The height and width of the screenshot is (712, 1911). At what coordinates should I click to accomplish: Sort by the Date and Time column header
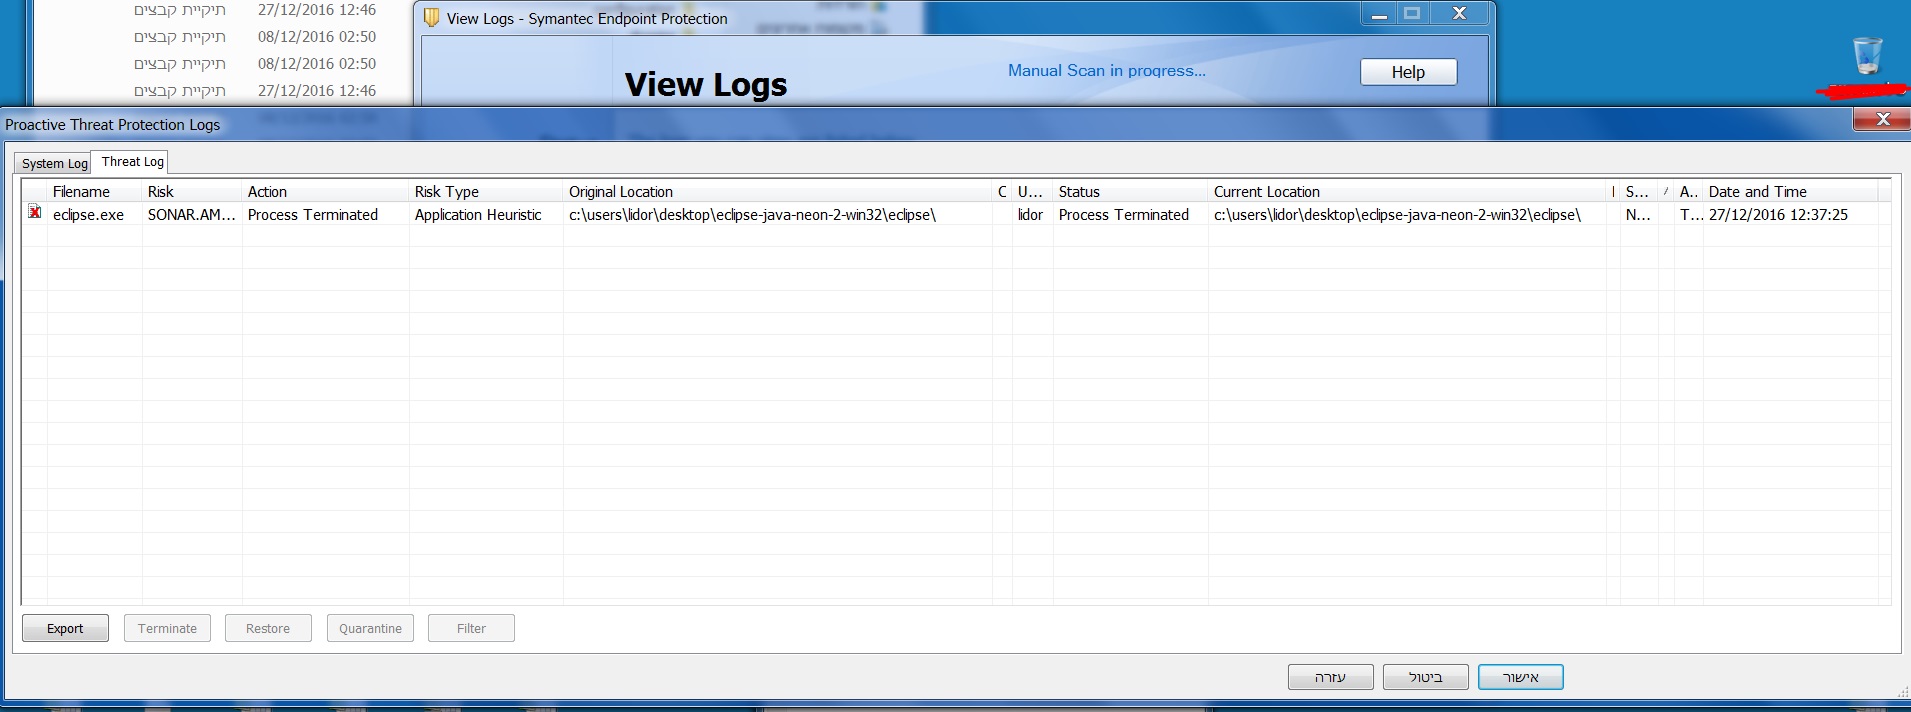pyautogui.click(x=1790, y=191)
